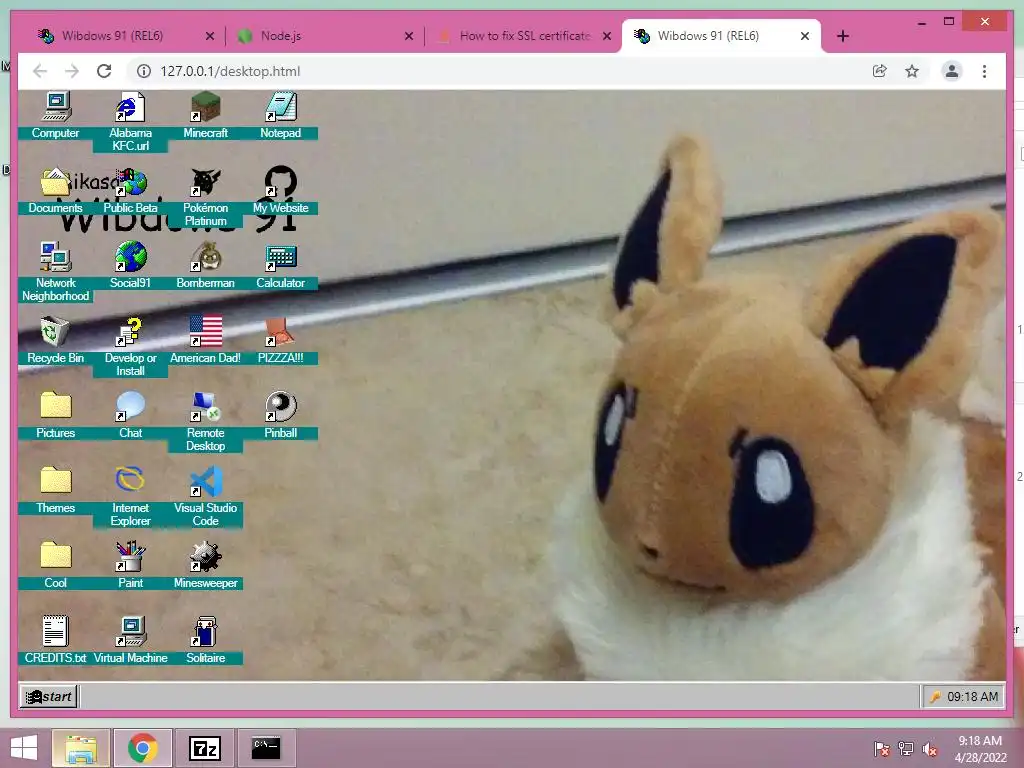This screenshot has height=768, width=1024.
Task: Launch the Pinball game icon
Action: pos(281,416)
